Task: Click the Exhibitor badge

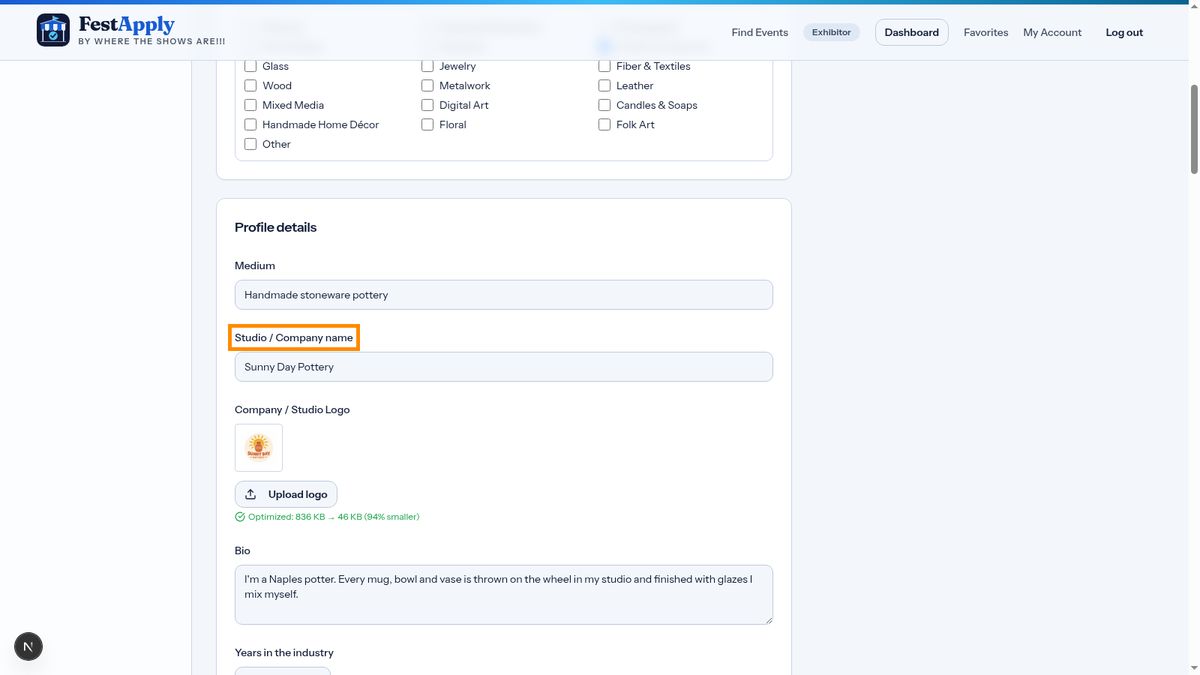Action: (832, 32)
